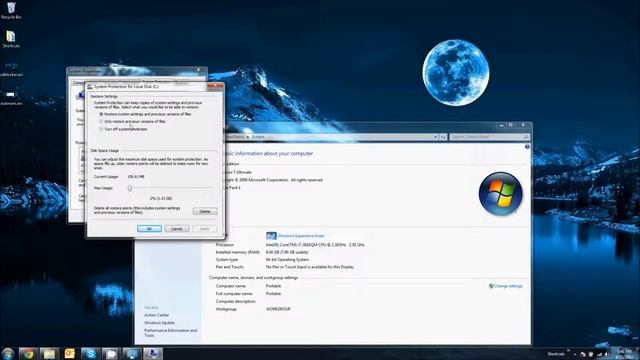Open the network signal icon in tray
The image size is (640, 360).
(599, 354)
